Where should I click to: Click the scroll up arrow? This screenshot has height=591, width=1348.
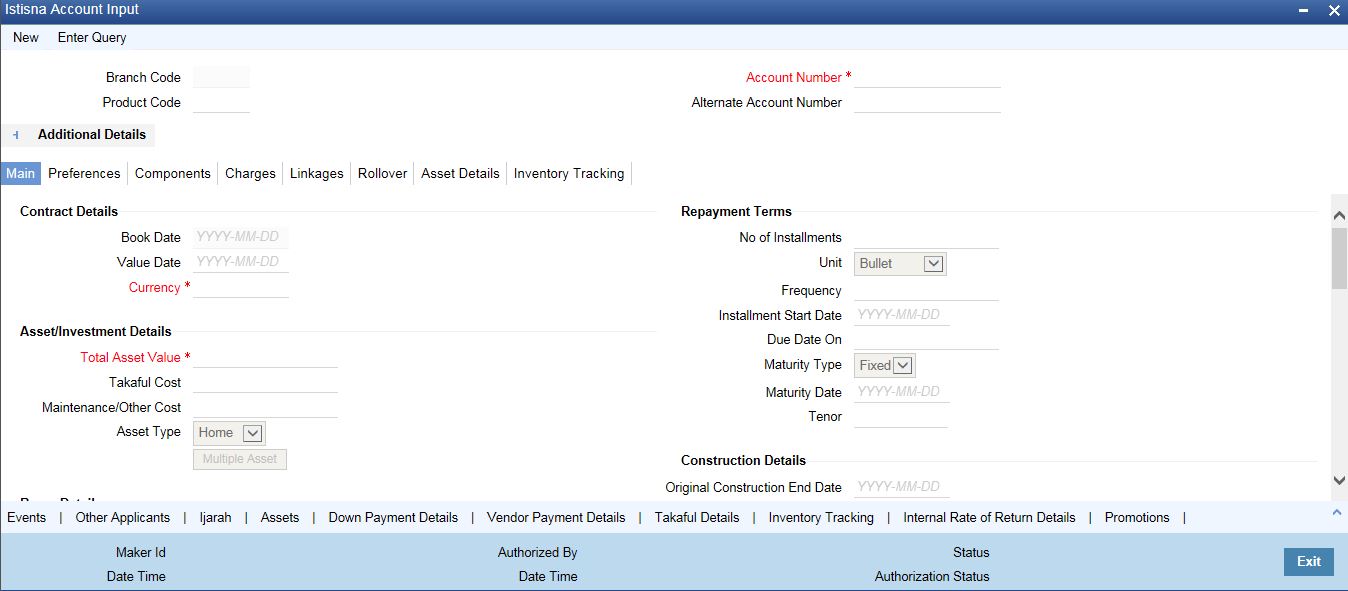pos(1340,213)
